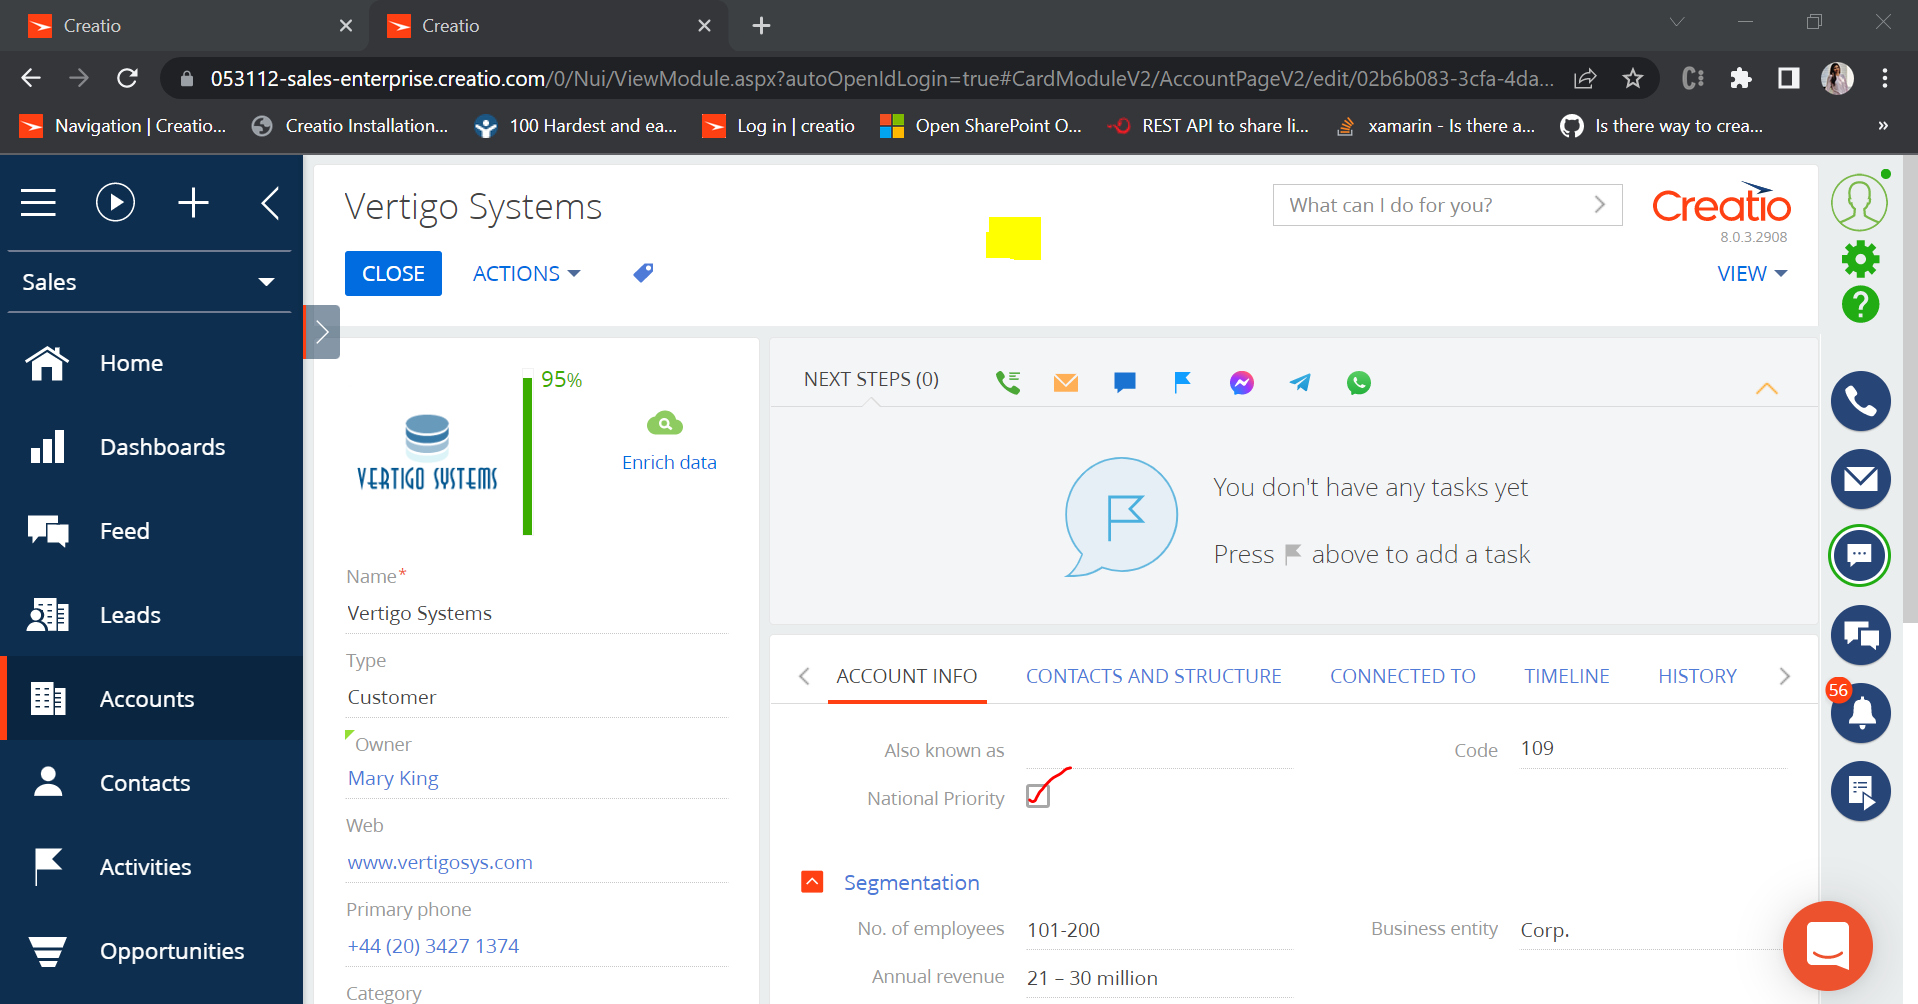Open Annual revenue dropdown field
Image resolution: width=1918 pixels, height=1004 pixels.
(1160, 978)
